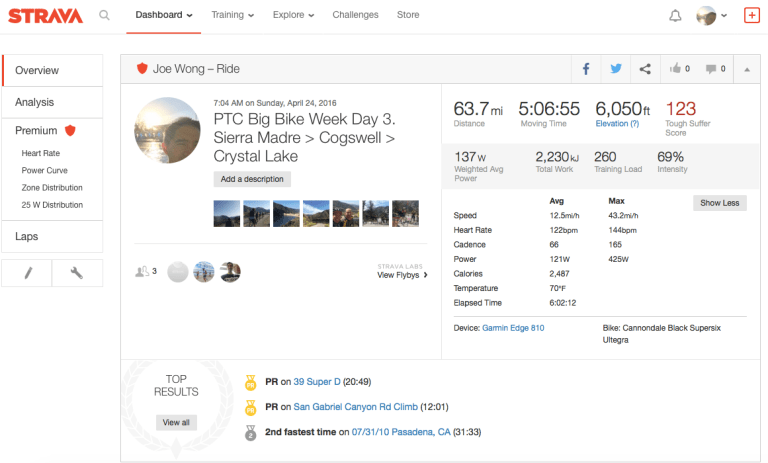This screenshot has height=463, width=768.
Task: Give kudos with thumbs-up icon
Action: 679,69
